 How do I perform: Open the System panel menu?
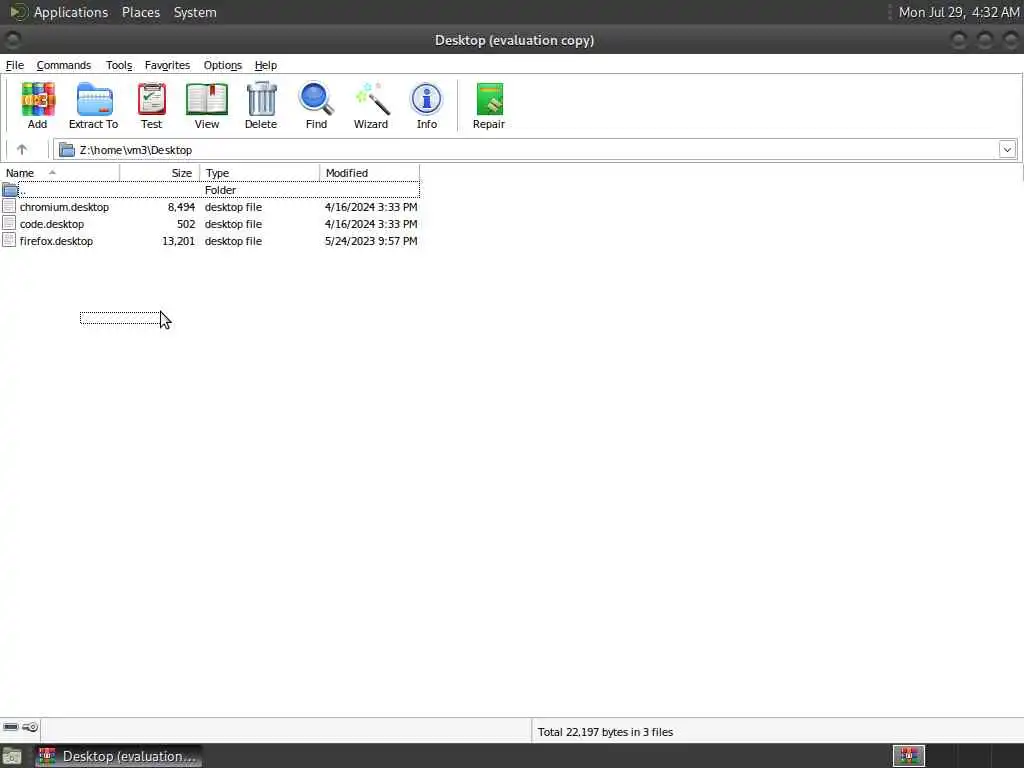coord(195,12)
